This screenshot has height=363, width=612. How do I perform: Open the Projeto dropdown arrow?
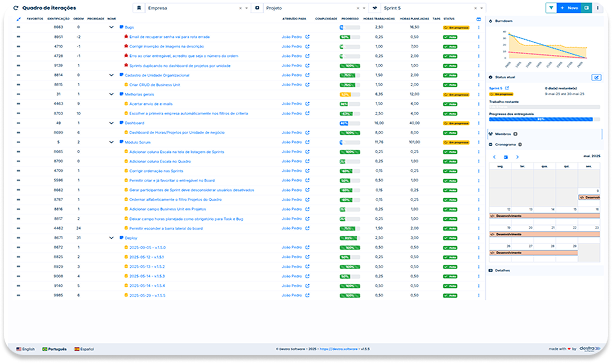pos(364,8)
